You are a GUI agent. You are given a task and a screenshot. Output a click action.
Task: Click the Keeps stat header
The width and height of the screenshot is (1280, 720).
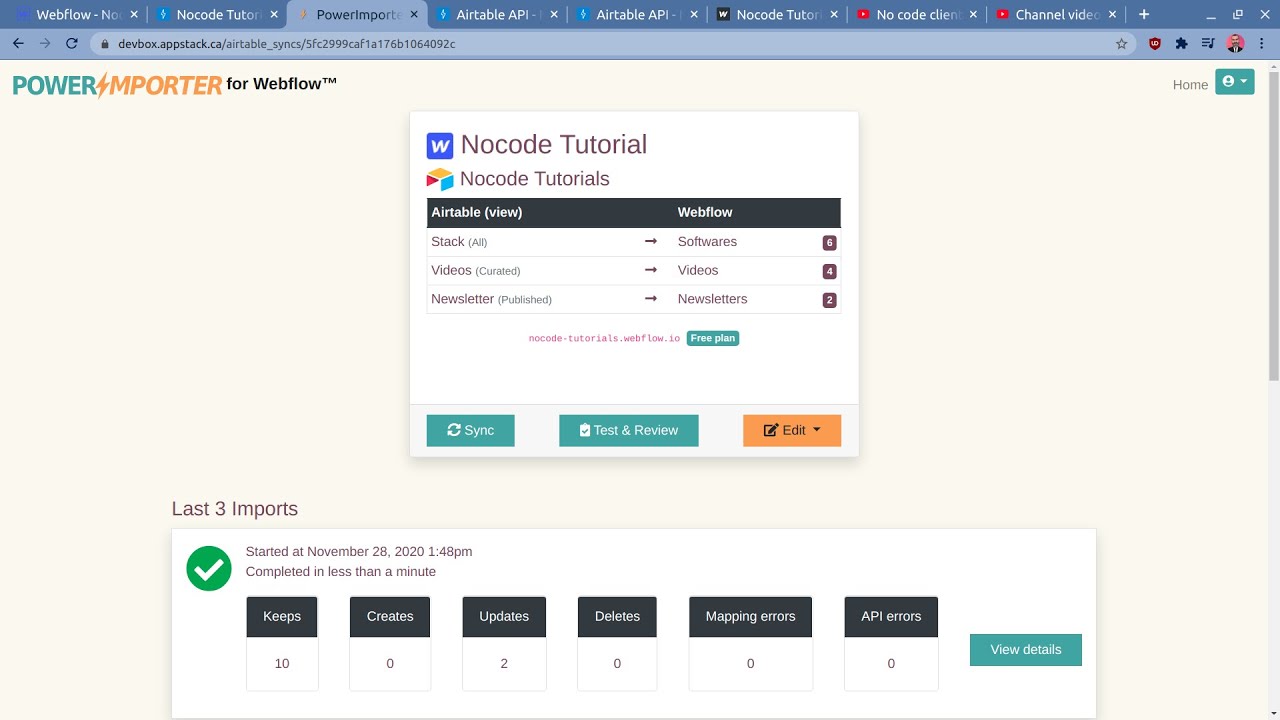point(282,617)
